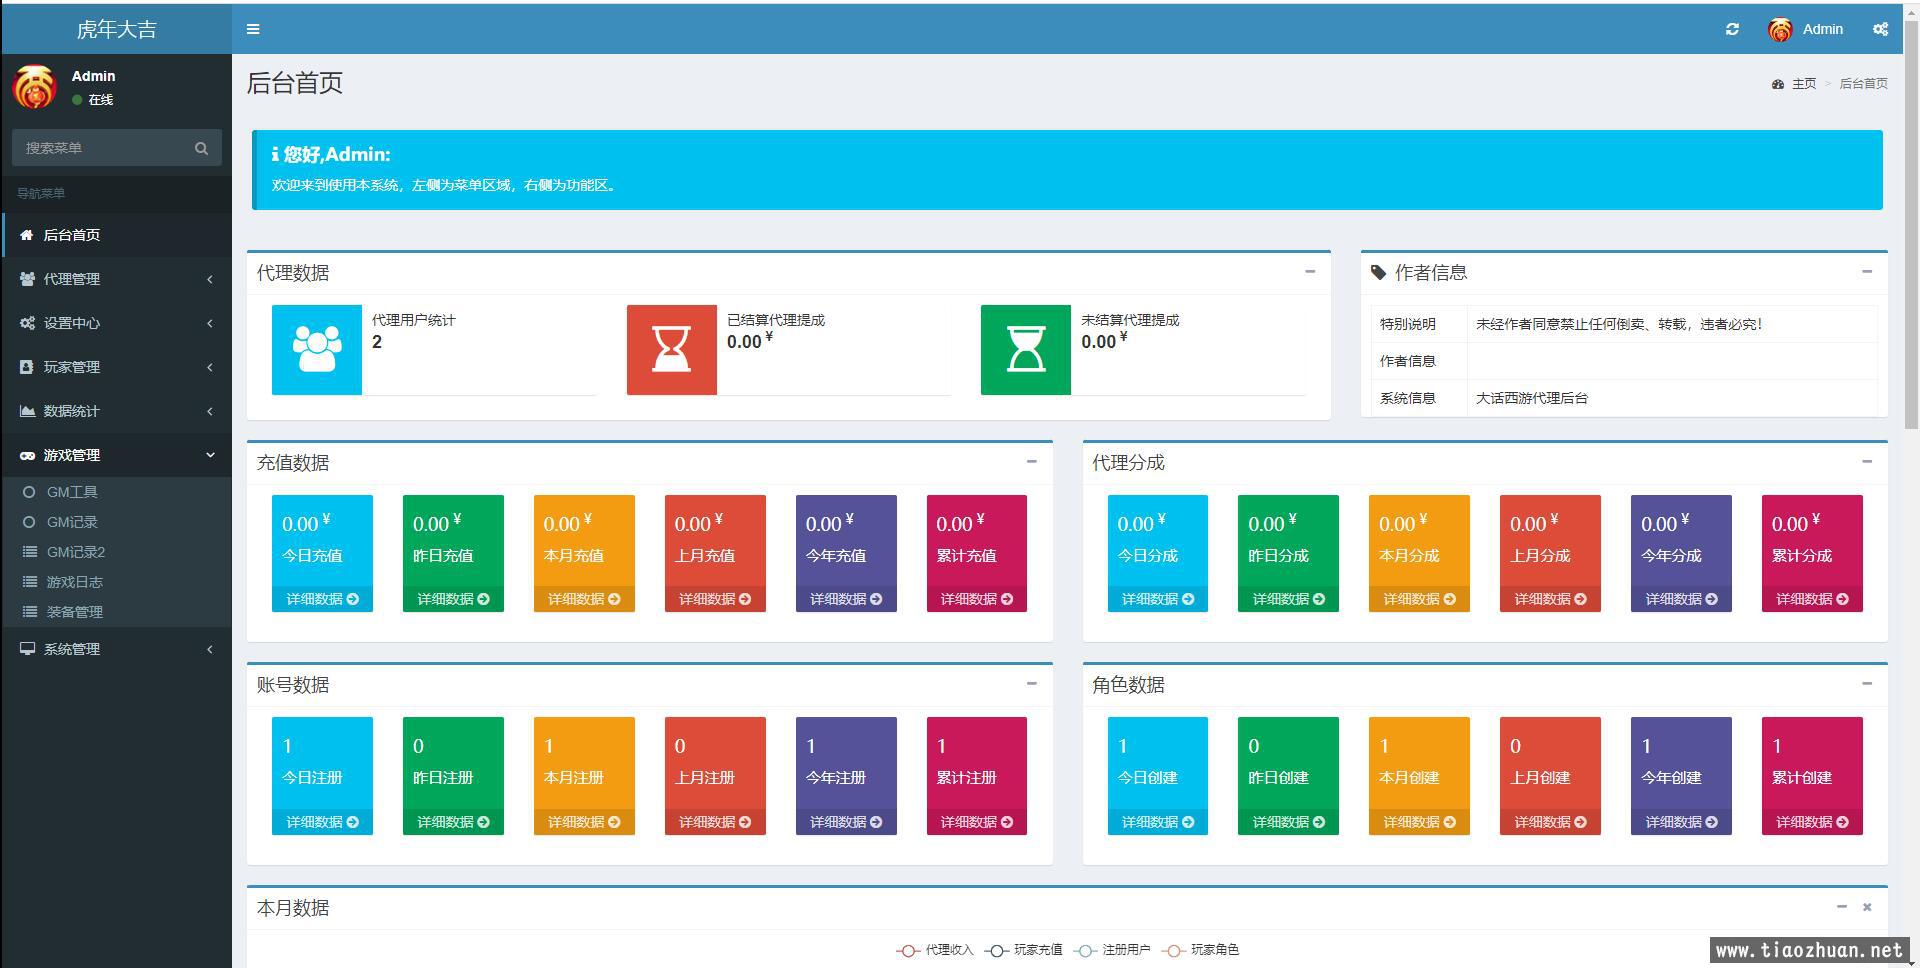Click the 已结算代理提成 hourglass icon
Image resolution: width=1920 pixels, height=968 pixels.
click(672, 350)
